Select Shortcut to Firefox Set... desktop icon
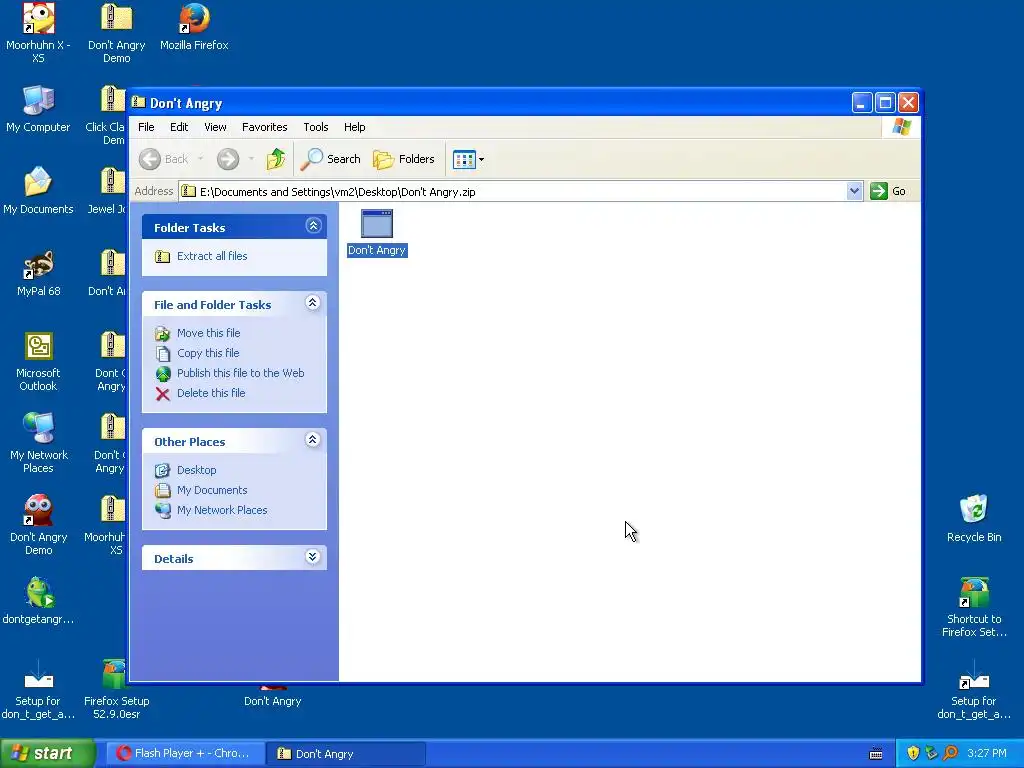 pyautogui.click(x=974, y=607)
